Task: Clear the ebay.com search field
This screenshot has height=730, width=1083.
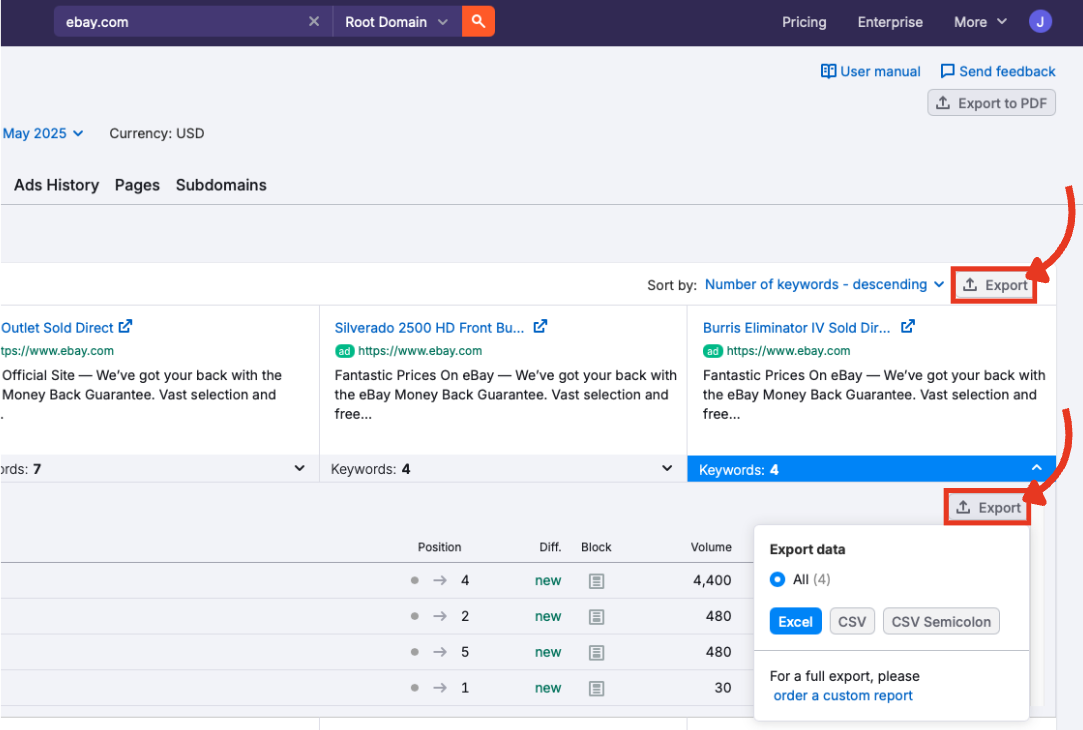Action: (x=314, y=21)
